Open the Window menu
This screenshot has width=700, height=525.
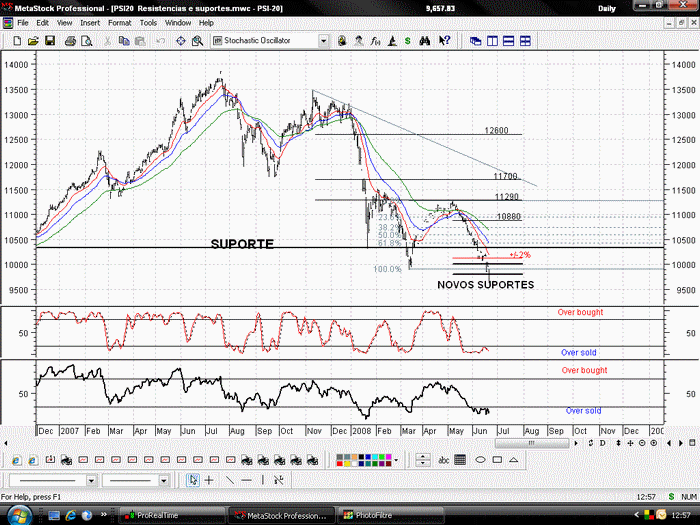178,23
